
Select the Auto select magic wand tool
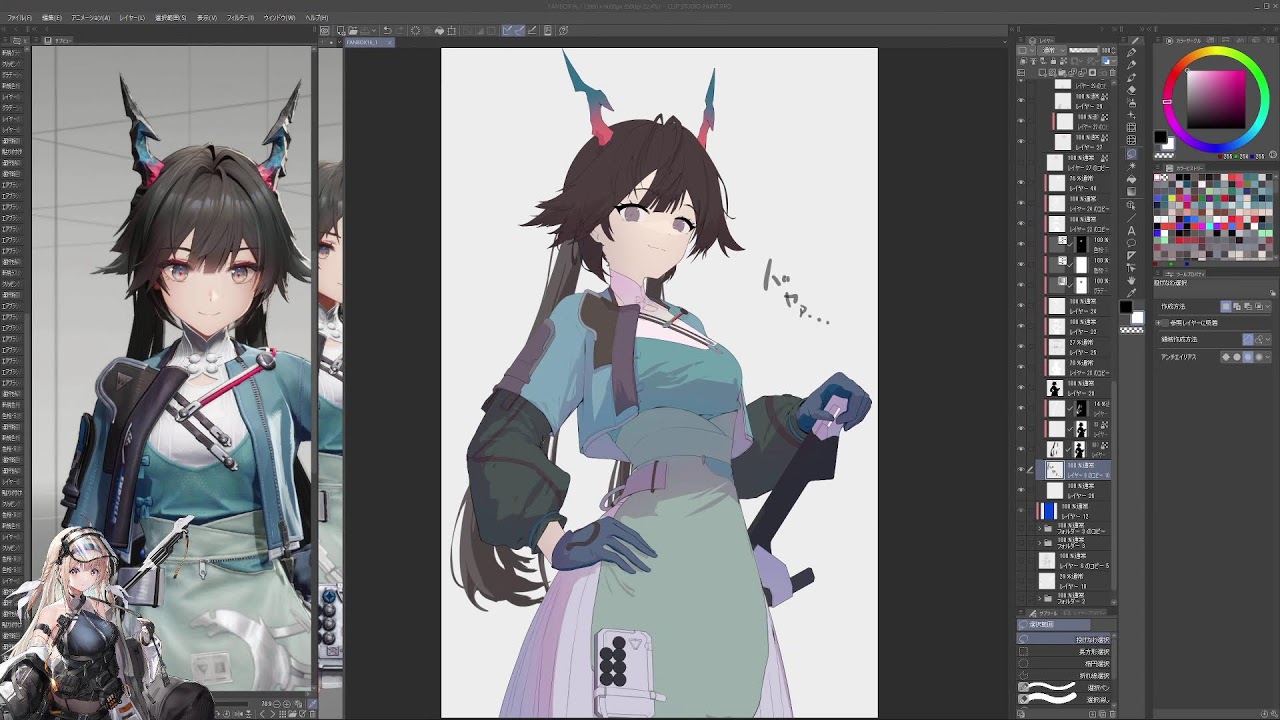[x=1131, y=167]
